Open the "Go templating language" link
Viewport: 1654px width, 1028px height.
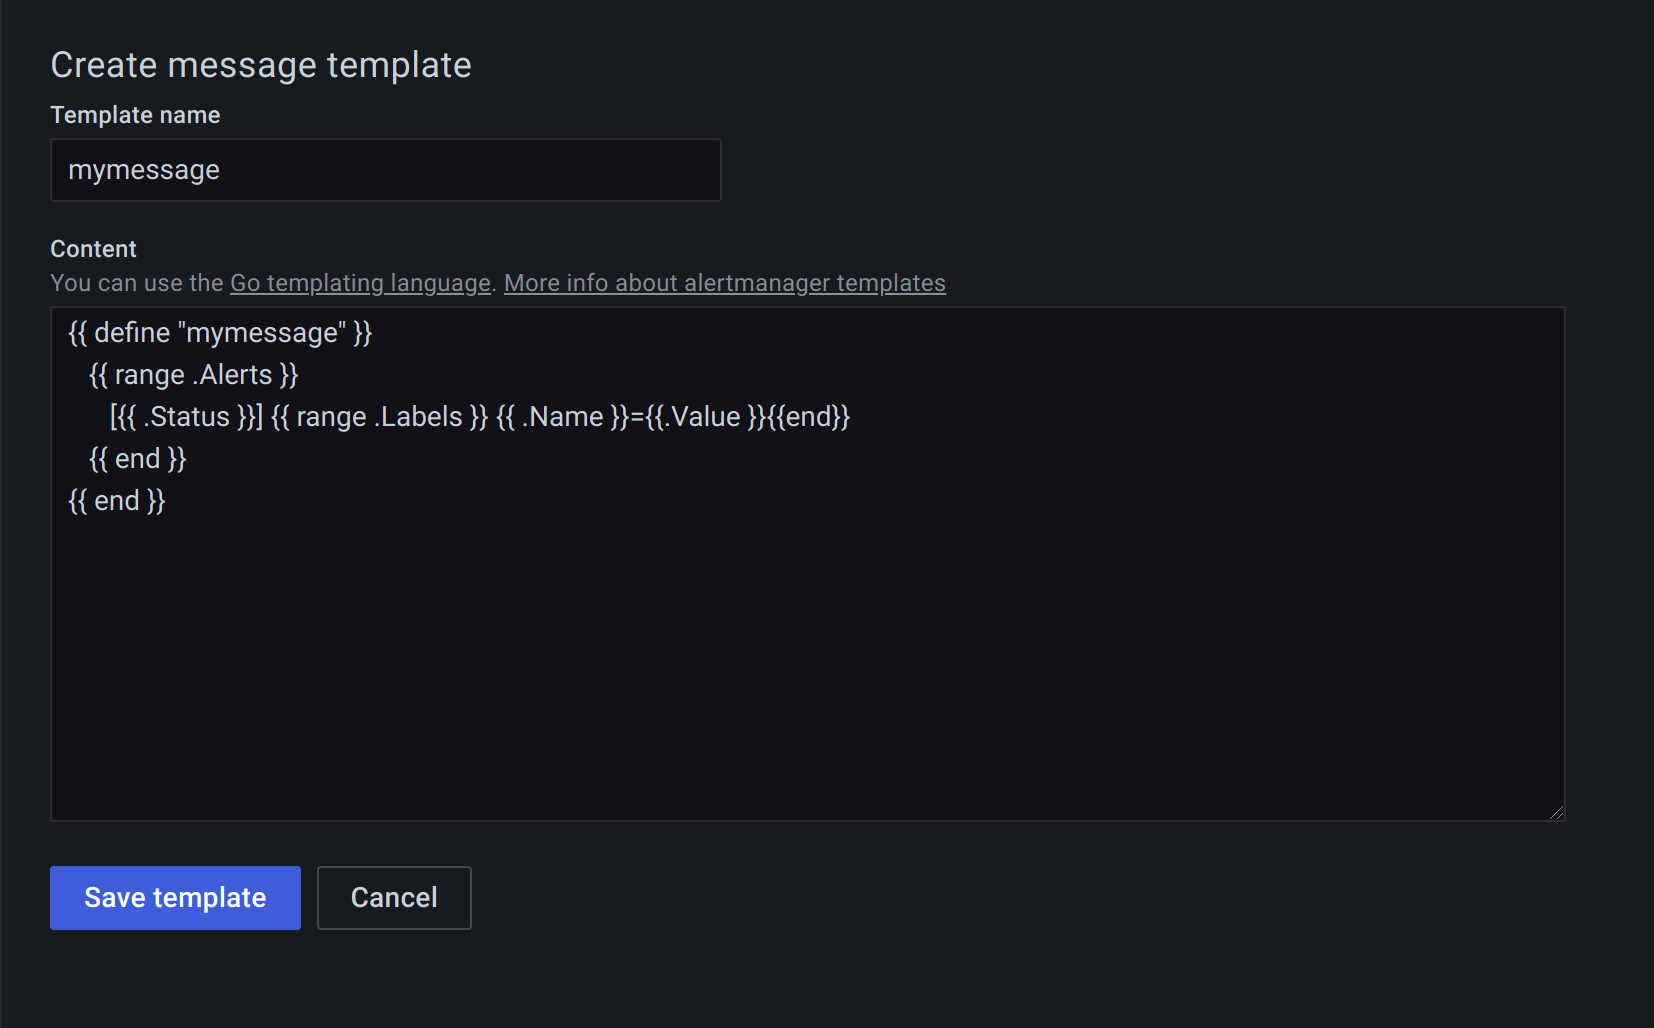coord(358,283)
